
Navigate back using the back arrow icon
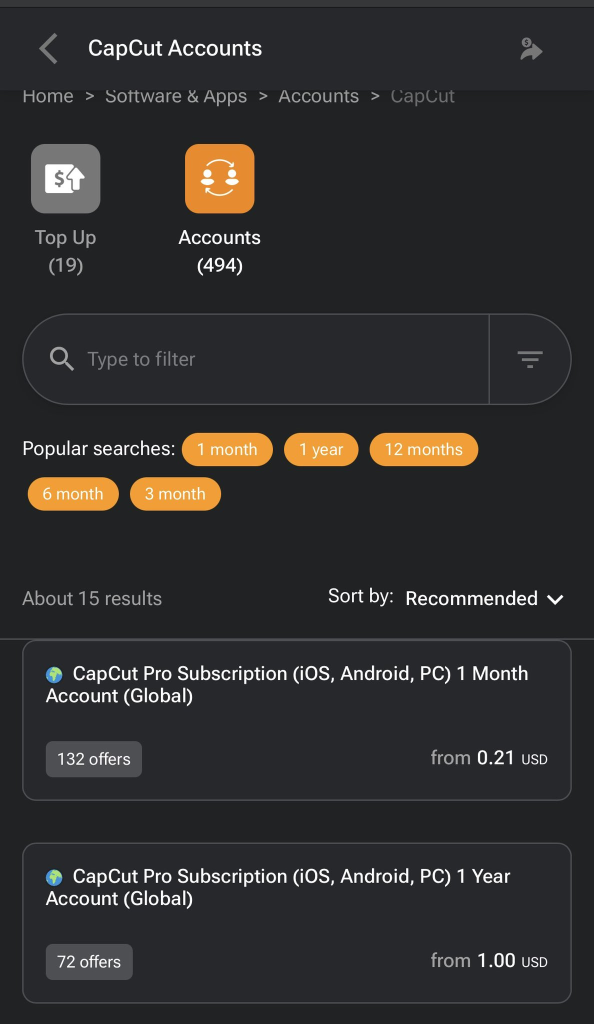click(47, 48)
